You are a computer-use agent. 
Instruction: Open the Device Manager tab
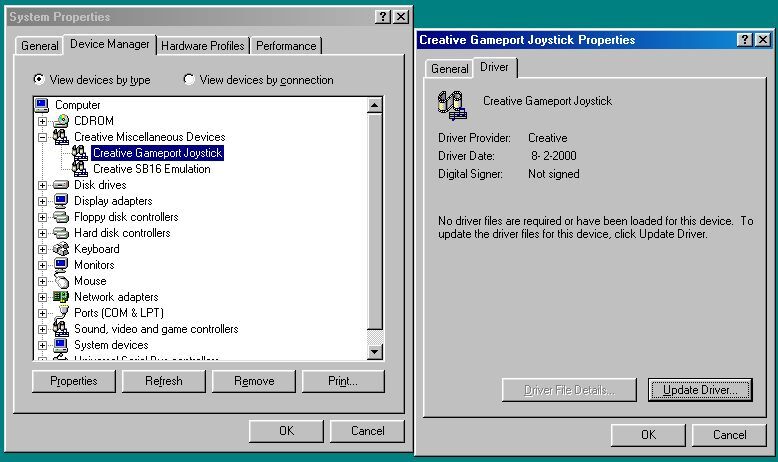click(110, 44)
